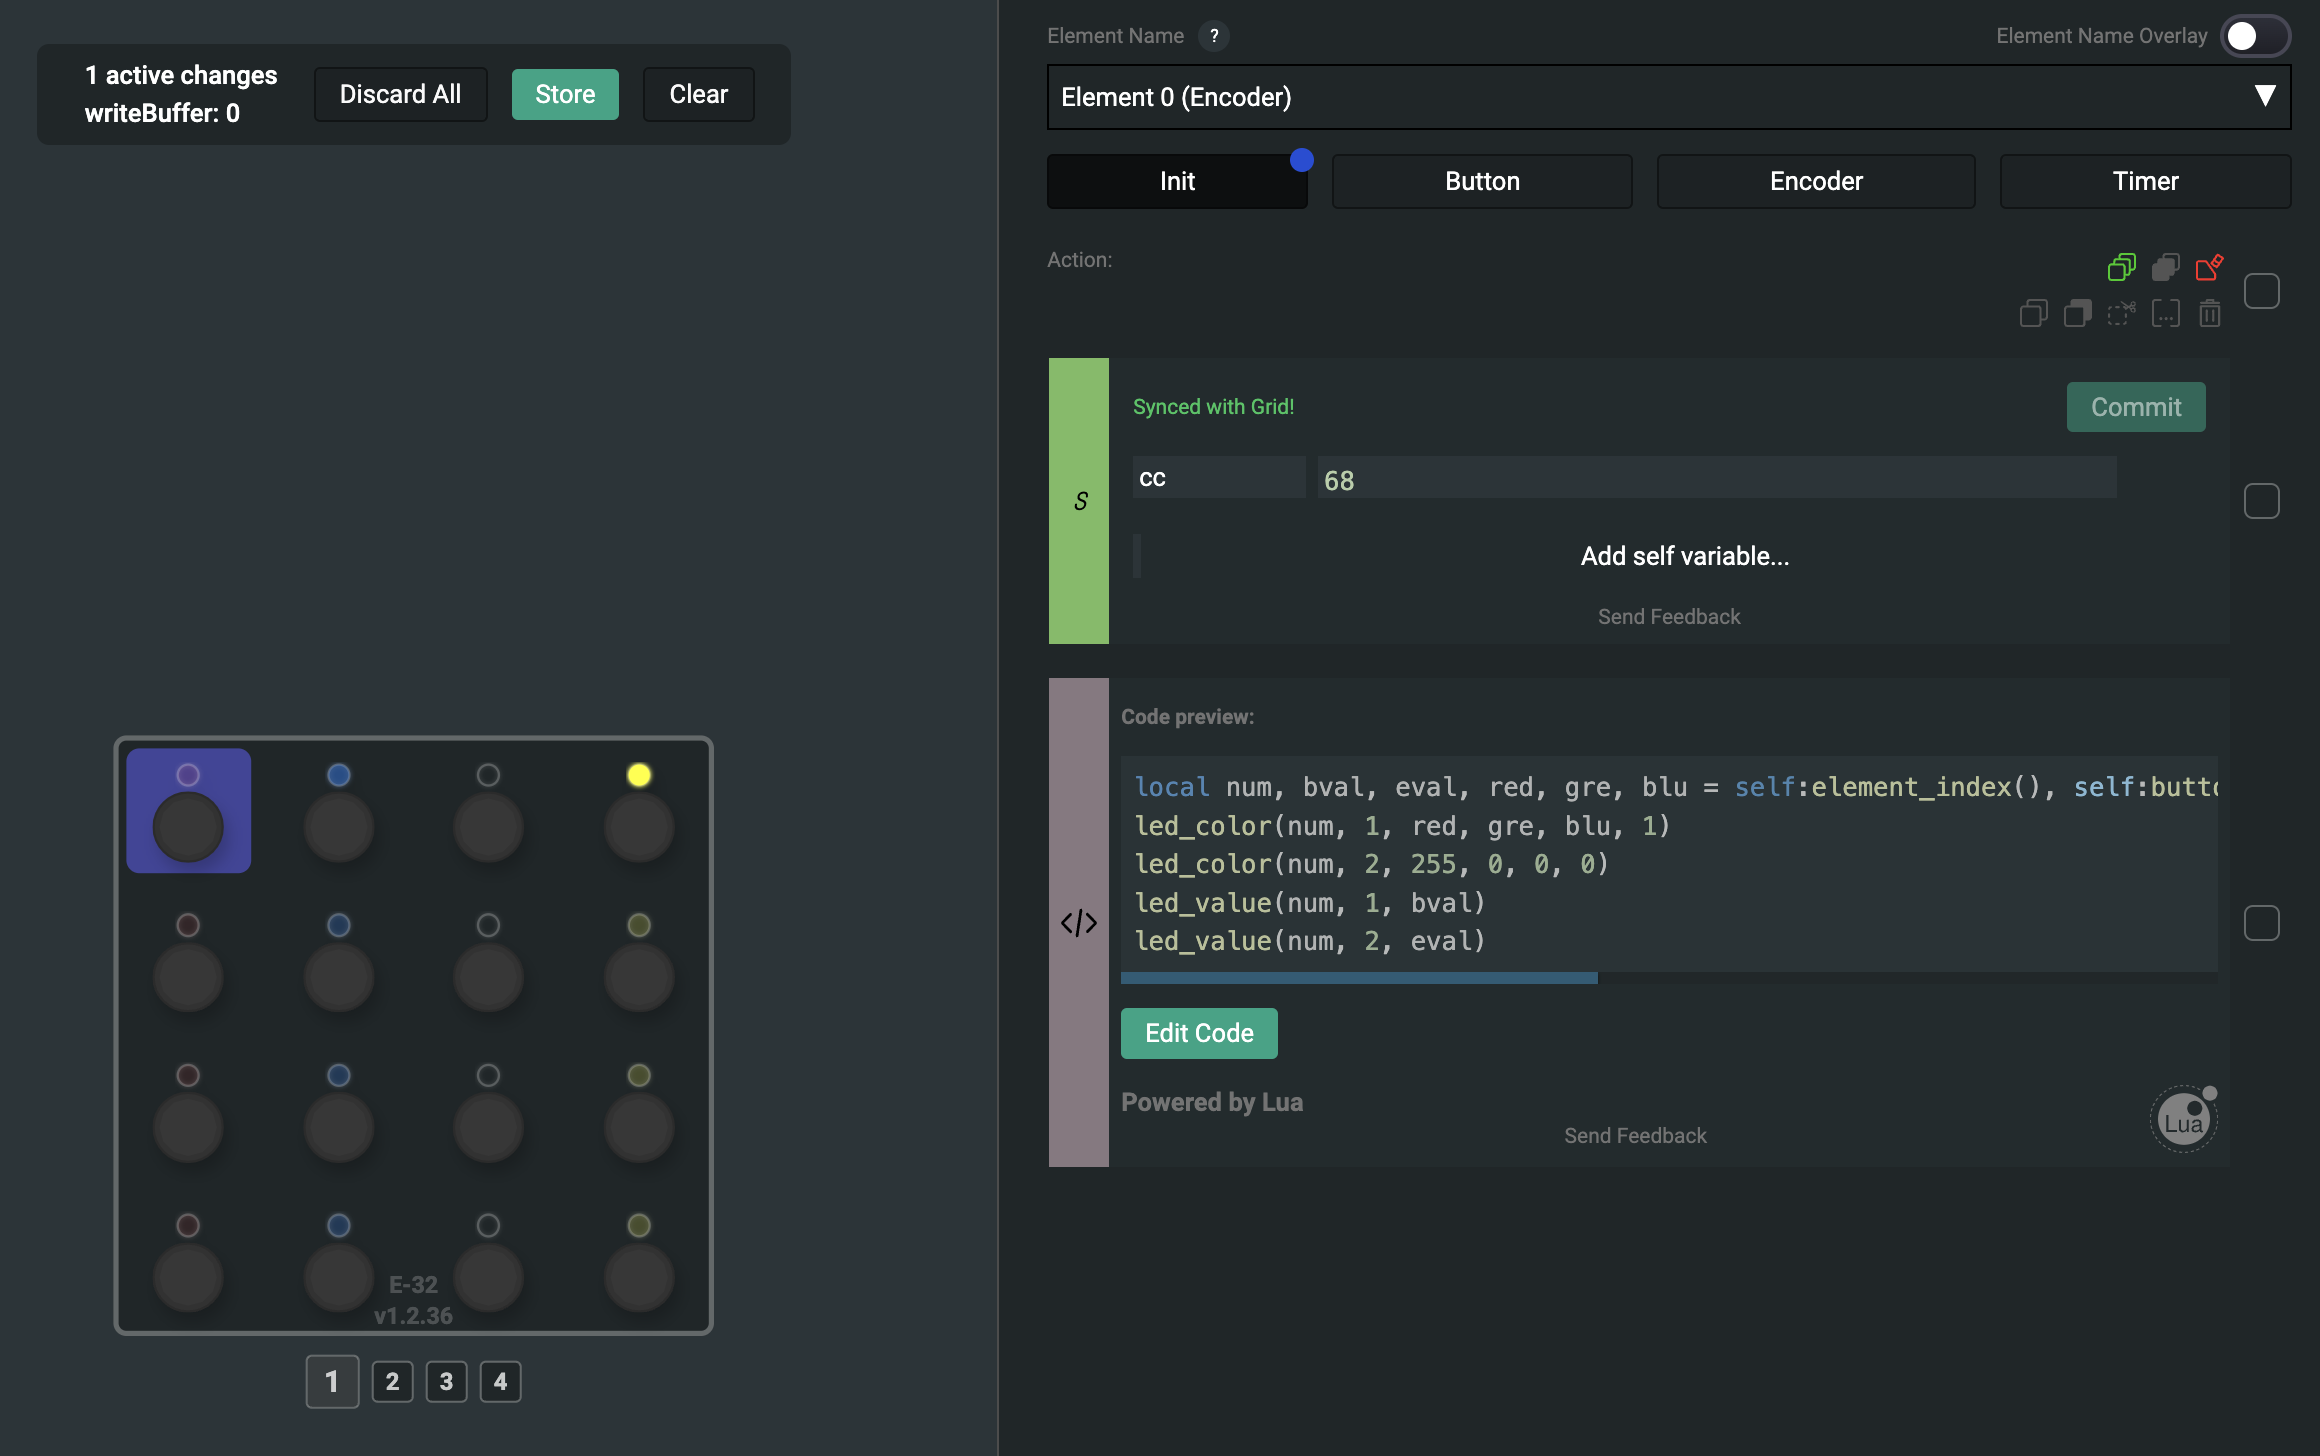Click the code block </> icon
Screen dimensions: 2320x1456
(1079, 923)
